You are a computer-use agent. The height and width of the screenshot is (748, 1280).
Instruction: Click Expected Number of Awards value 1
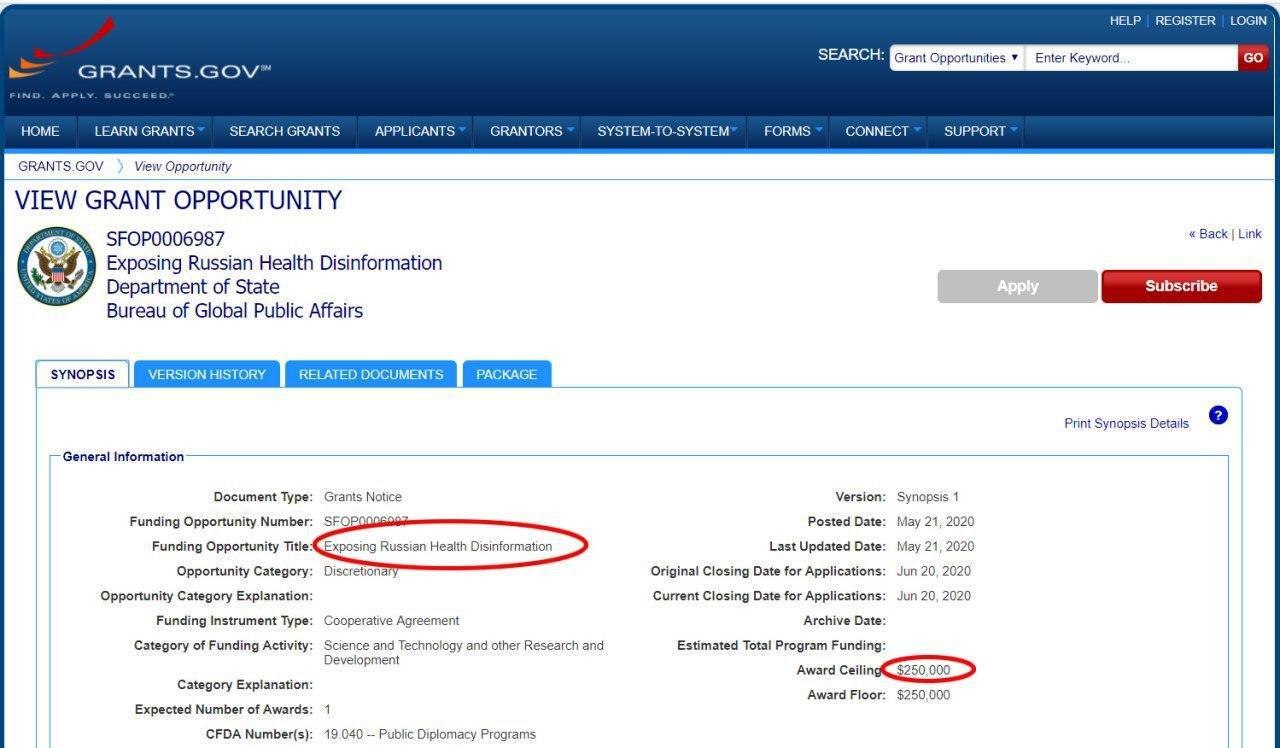tap(327, 710)
